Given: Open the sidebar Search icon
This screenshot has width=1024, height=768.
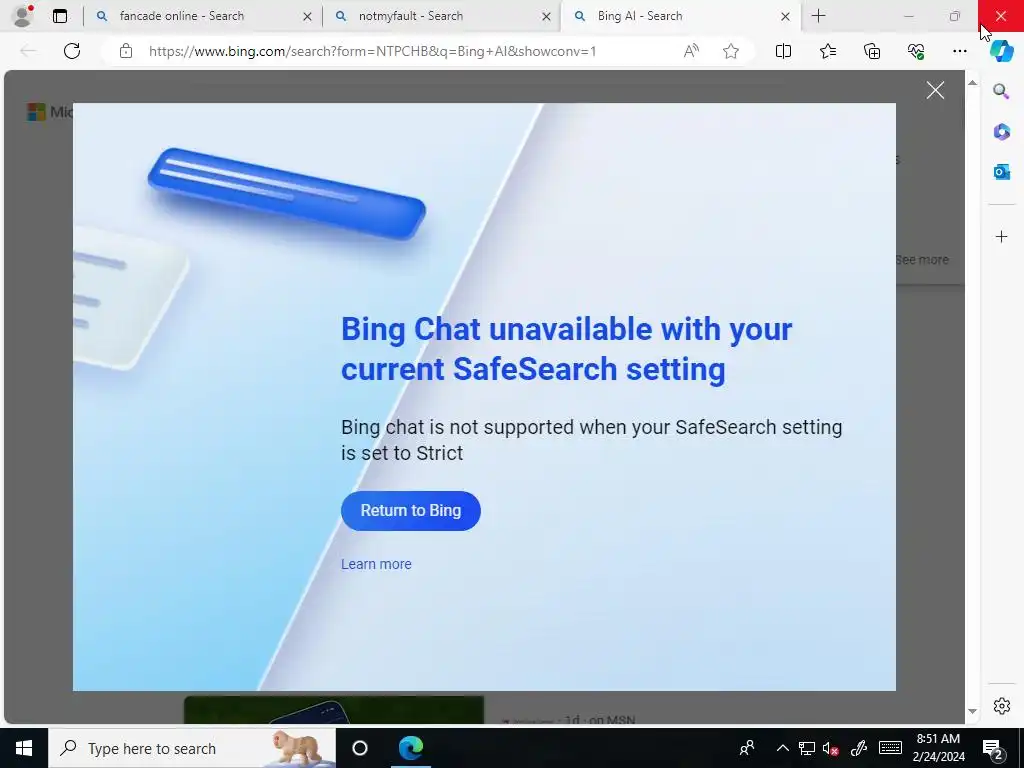Looking at the screenshot, I should coord(1001,91).
